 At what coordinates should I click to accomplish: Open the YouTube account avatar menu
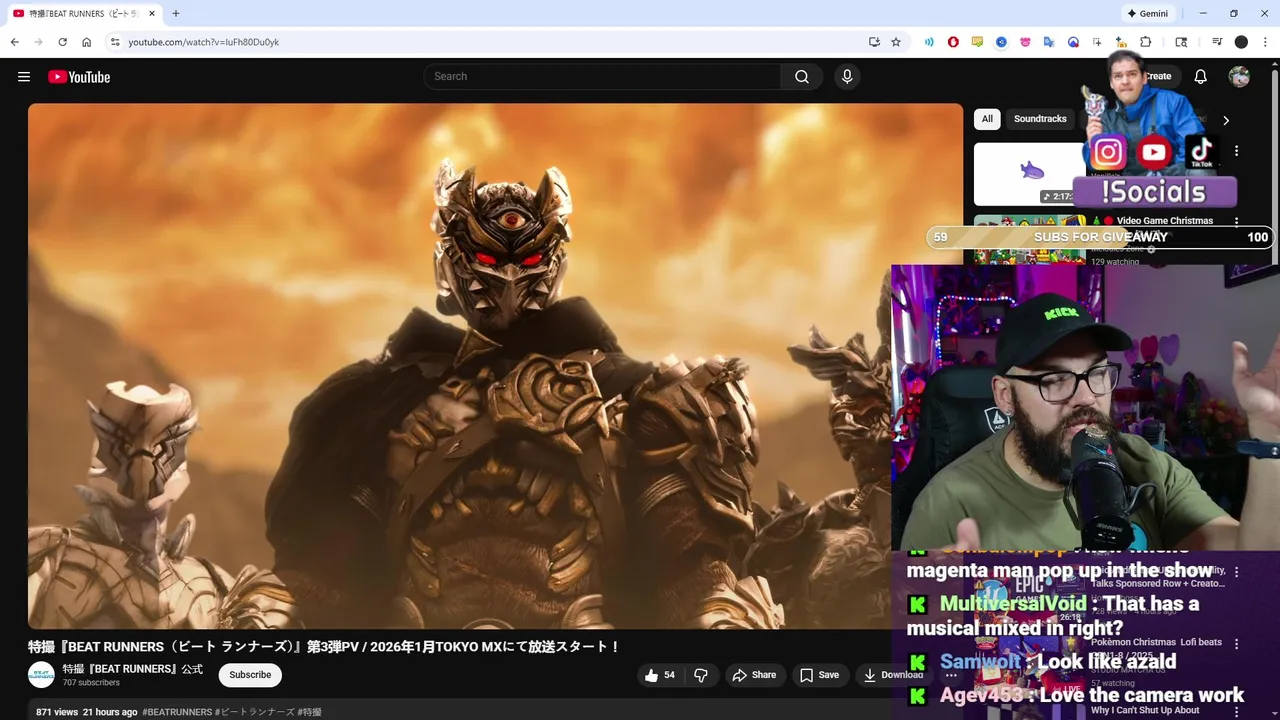click(1239, 77)
